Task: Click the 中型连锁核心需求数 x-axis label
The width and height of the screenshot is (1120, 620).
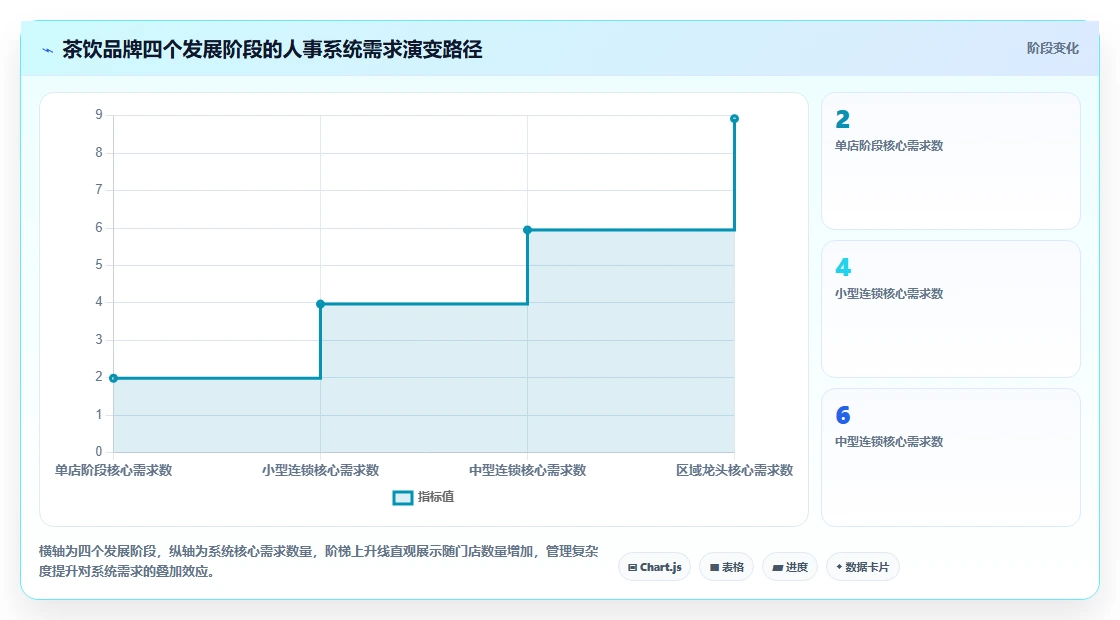Action: [527, 470]
